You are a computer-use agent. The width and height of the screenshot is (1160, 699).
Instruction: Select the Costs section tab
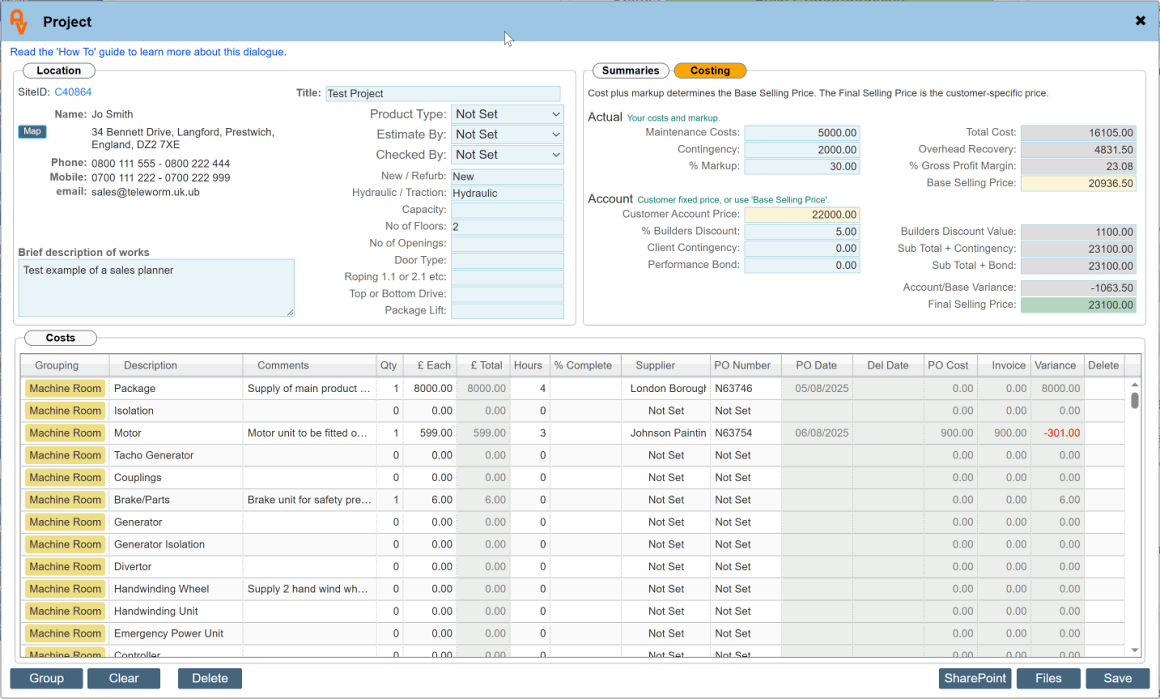(x=61, y=337)
